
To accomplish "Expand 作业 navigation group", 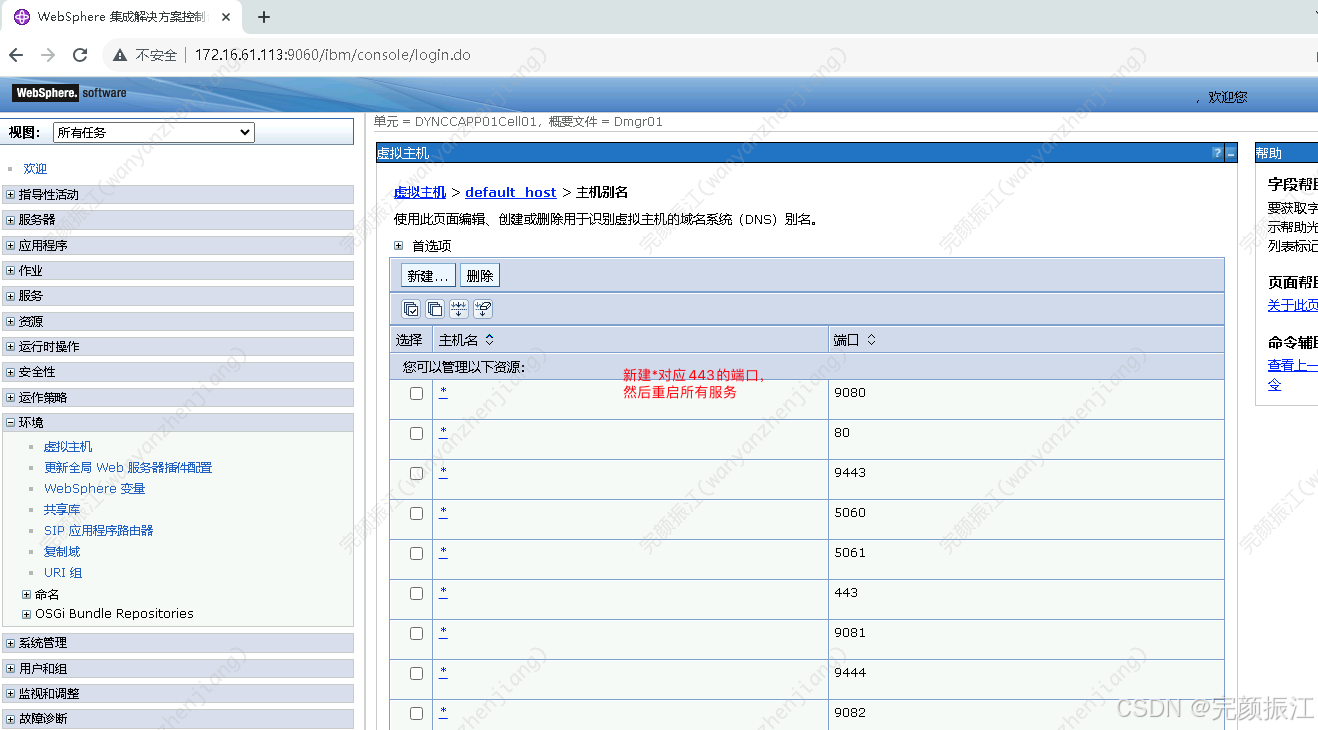I will pos(11,271).
